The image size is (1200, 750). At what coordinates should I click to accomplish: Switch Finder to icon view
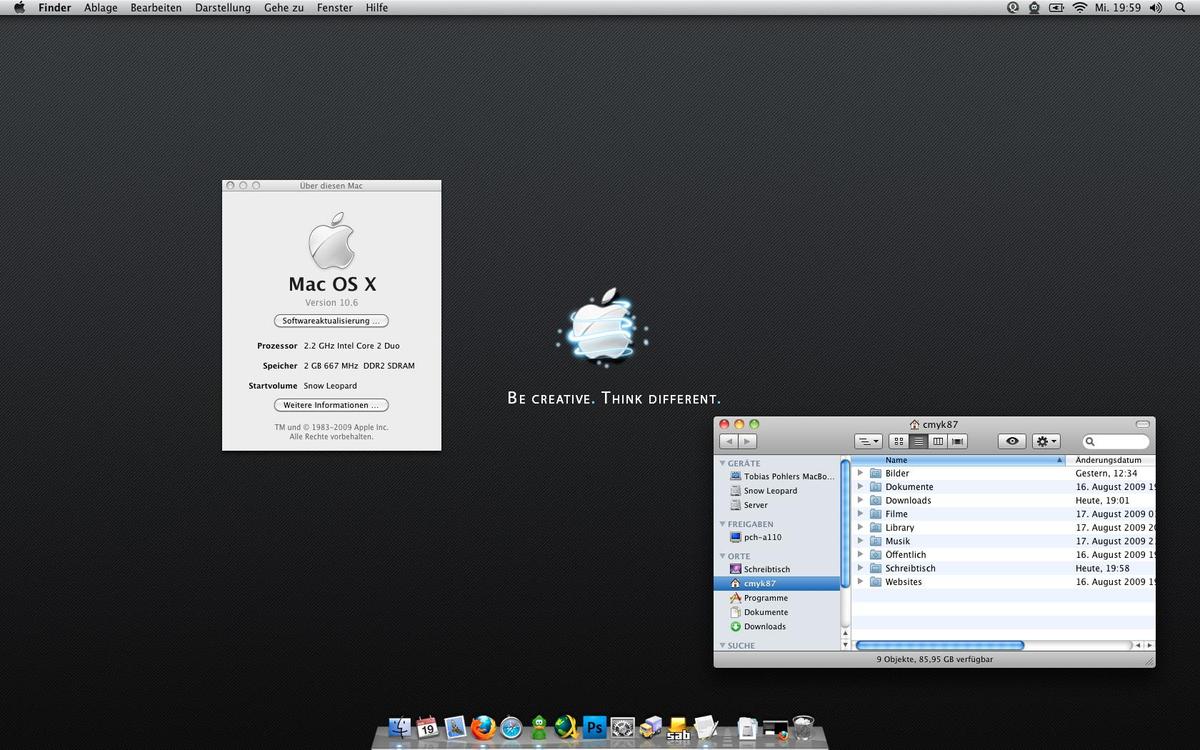tap(898, 441)
